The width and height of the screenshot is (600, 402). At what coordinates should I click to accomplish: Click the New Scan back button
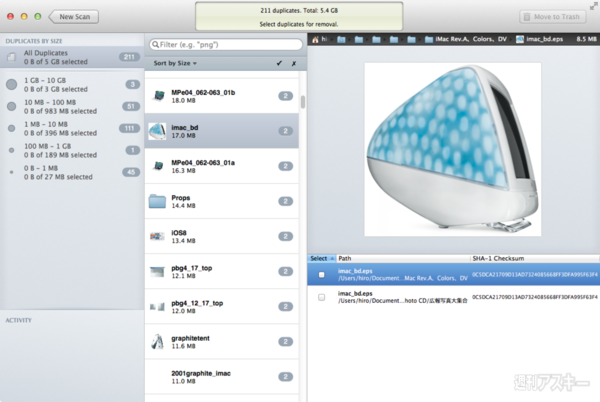pos(74,17)
